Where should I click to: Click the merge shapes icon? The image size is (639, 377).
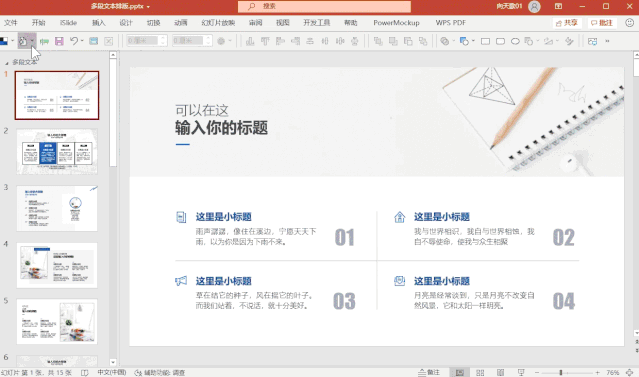(x=445, y=41)
